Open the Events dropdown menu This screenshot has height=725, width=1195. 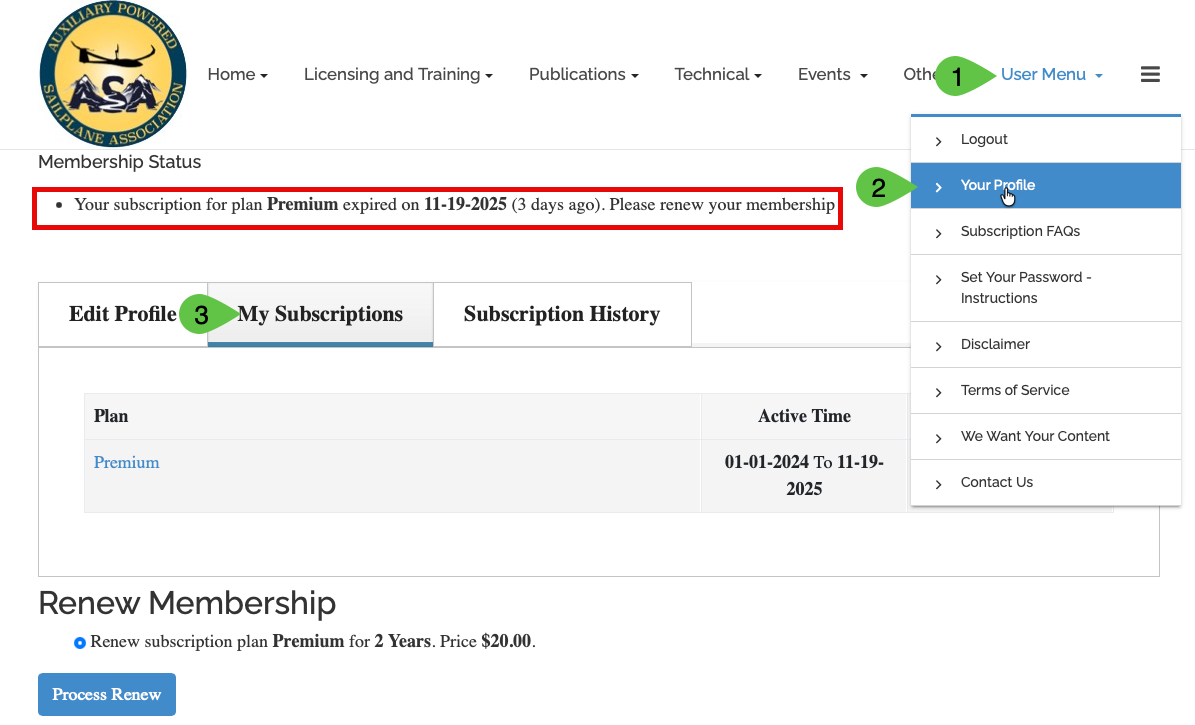832,75
